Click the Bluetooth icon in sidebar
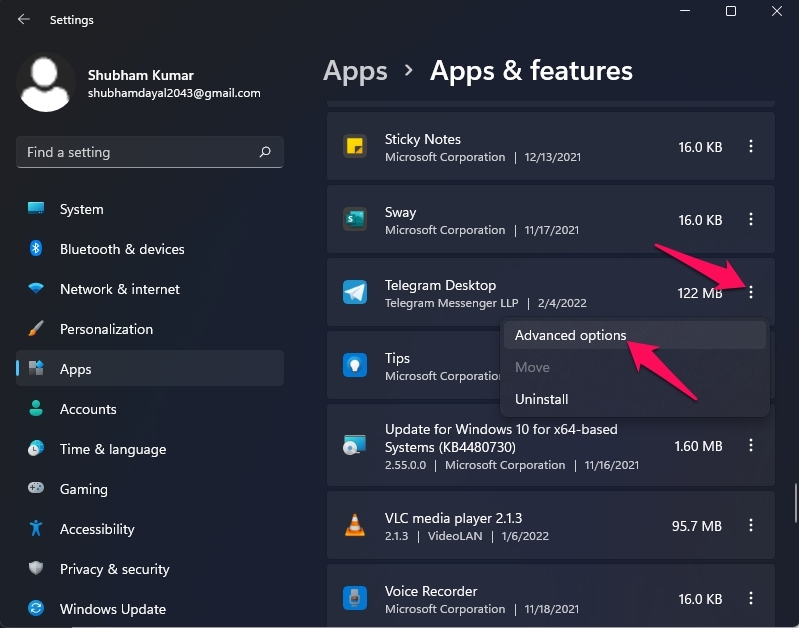Viewport: 799px width, 628px height. coord(36,249)
